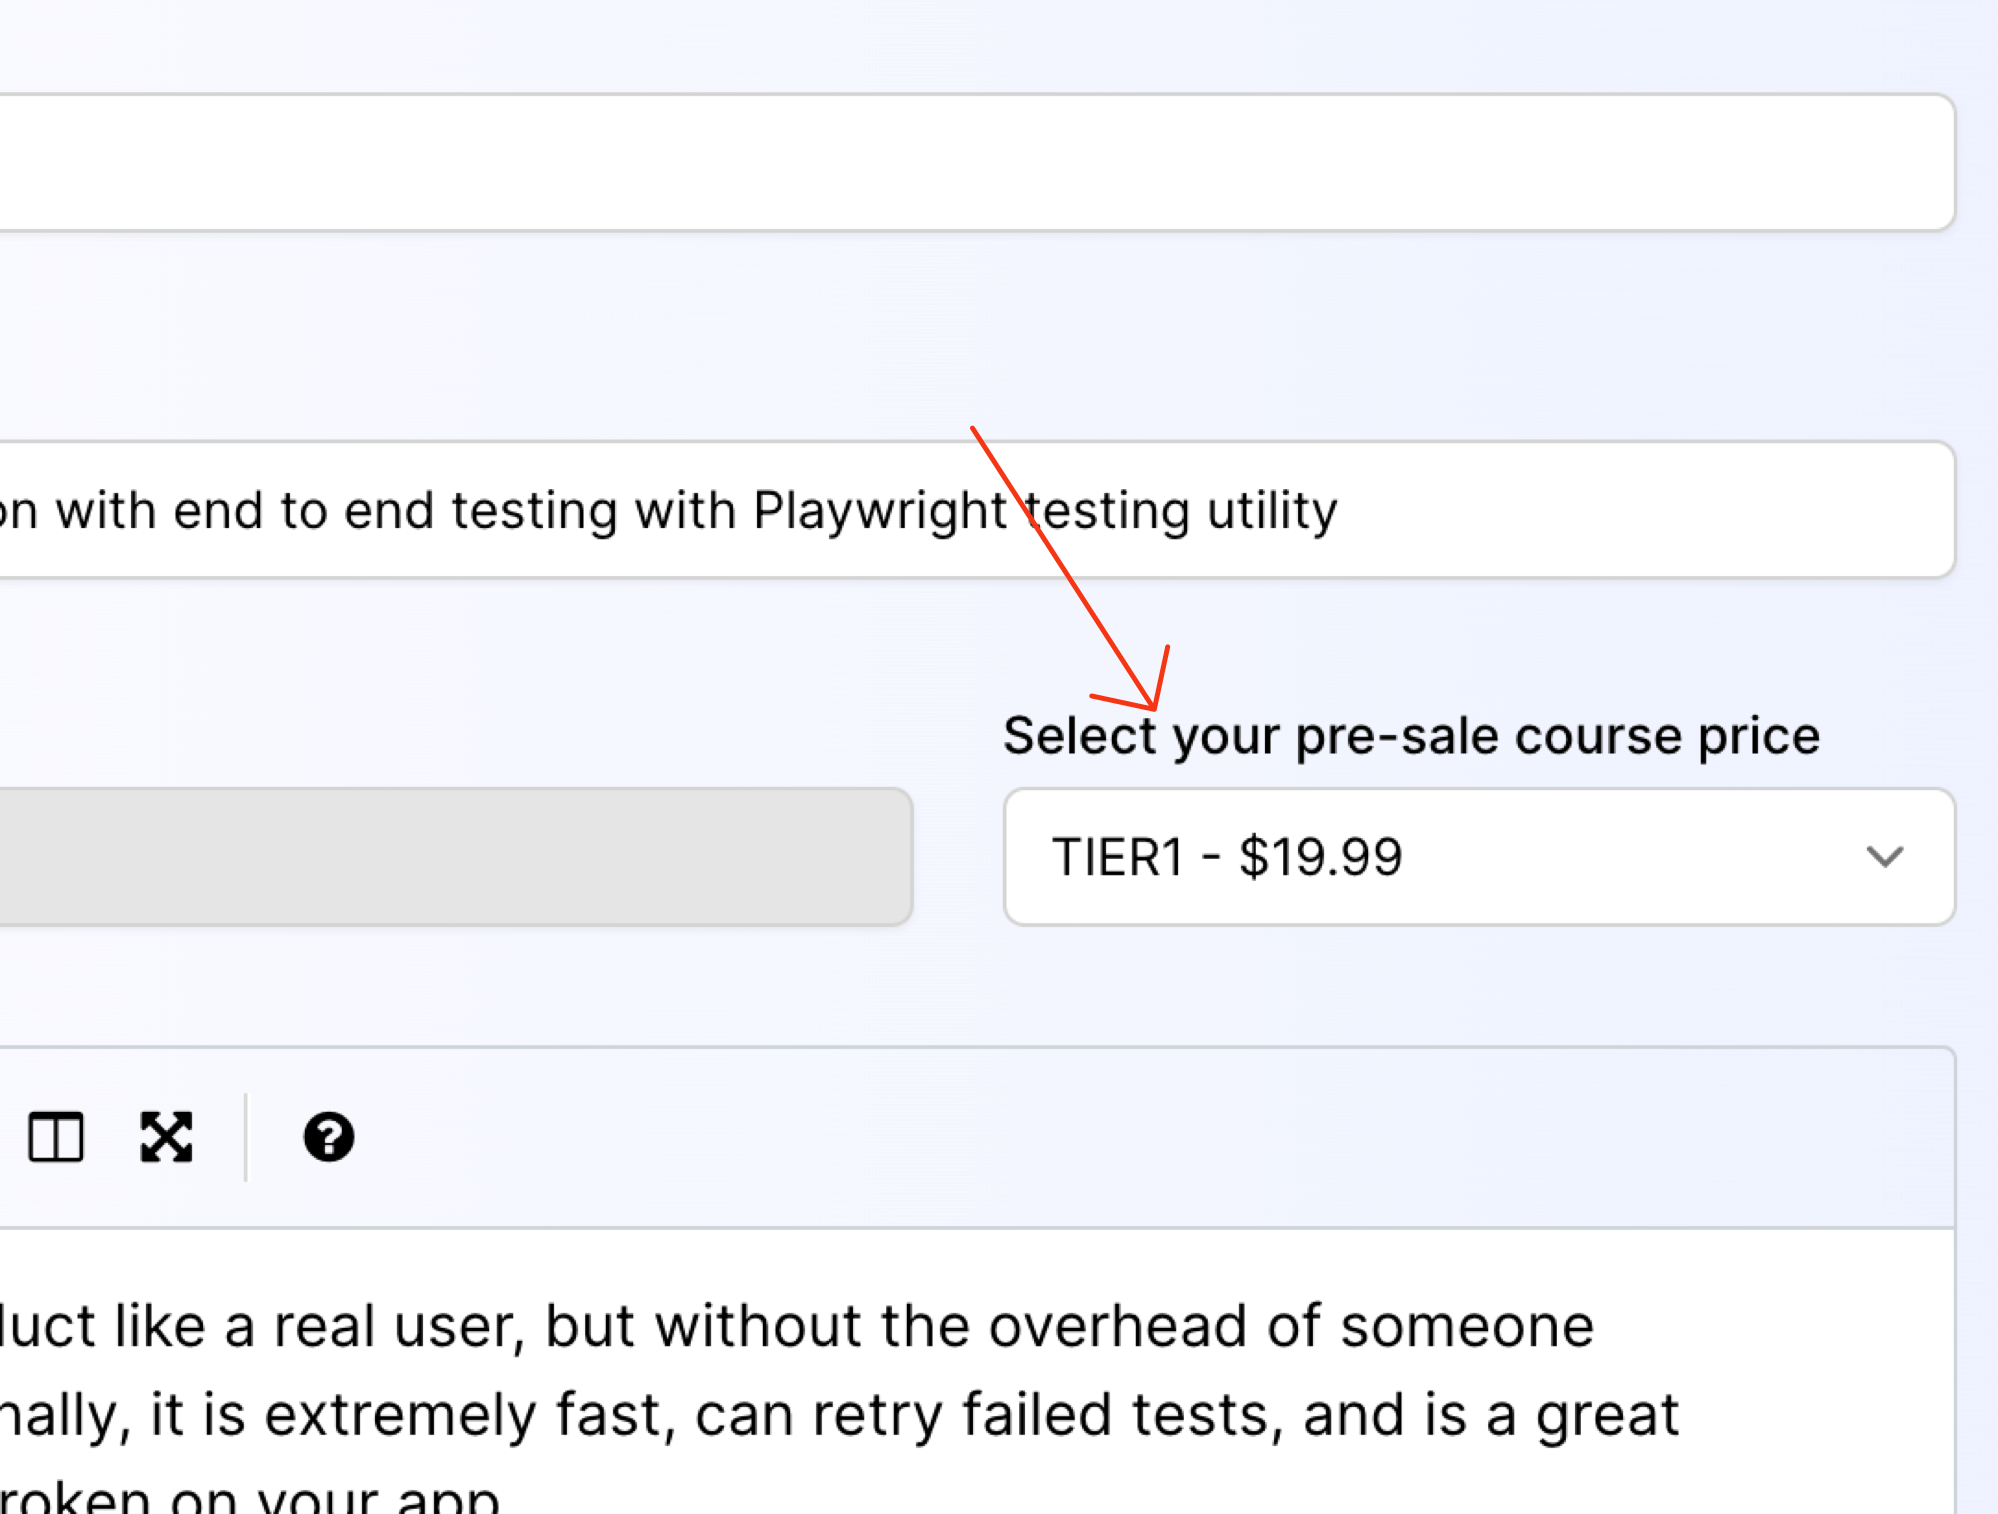
Task: Click the word "someone" in the editor text
Action: (1466, 1327)
